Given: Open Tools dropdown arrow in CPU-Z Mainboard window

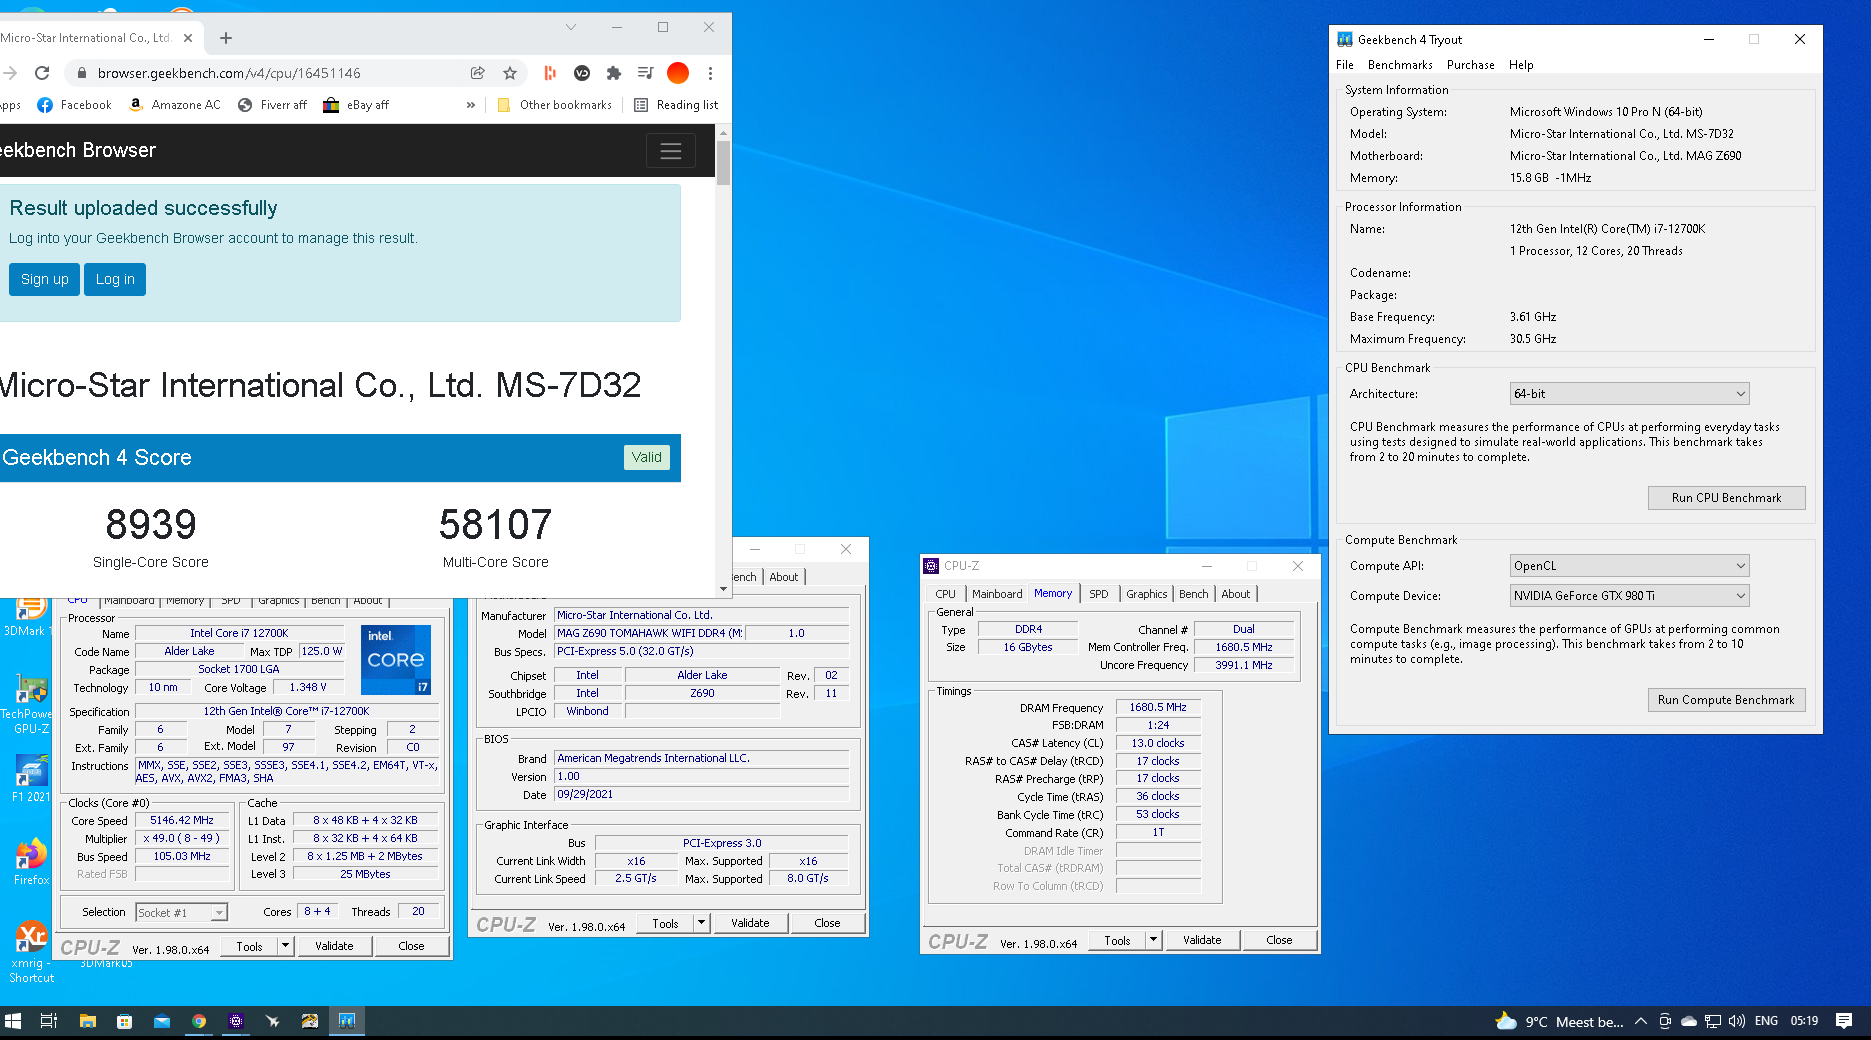Looking at the screenshot, I should coord(702,923).
